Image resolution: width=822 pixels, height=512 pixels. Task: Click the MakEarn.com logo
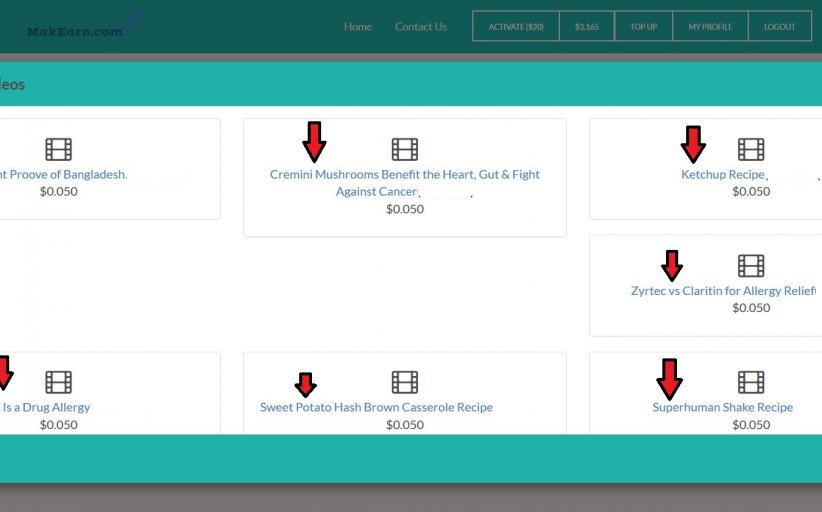(x=82, y=28)
